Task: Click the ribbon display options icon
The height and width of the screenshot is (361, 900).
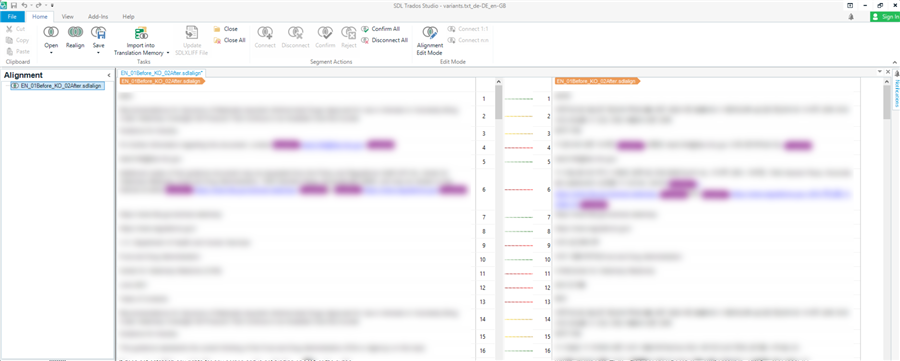Action: [x=850, y=5]
